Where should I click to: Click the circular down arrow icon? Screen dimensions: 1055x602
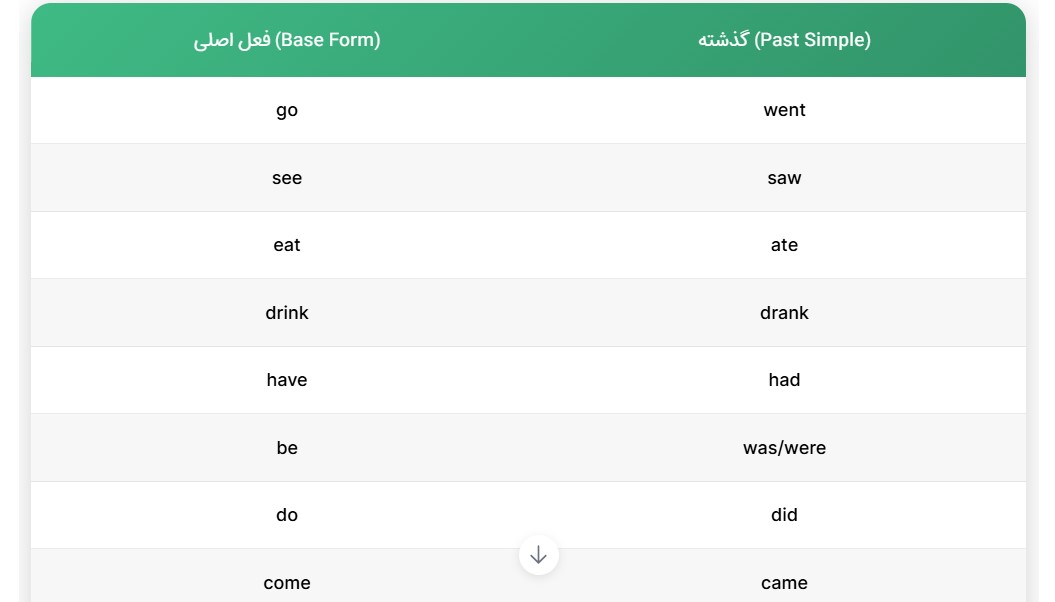coord(538,555)
